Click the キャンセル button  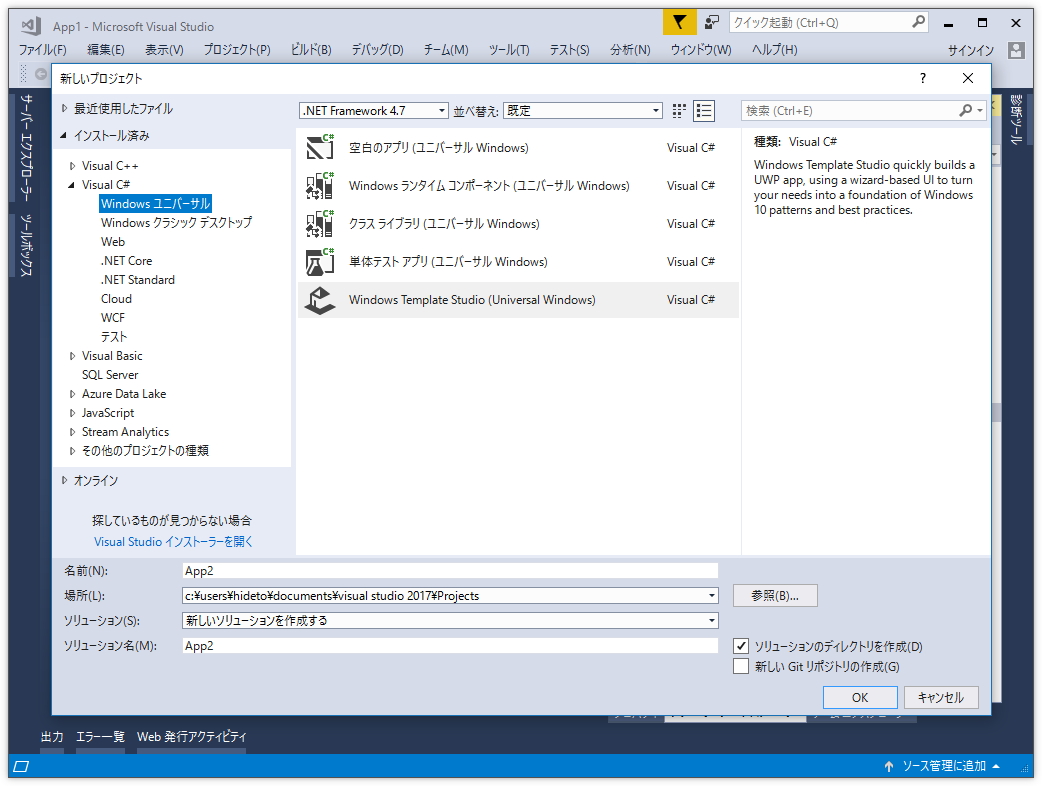tap(941, 698)
